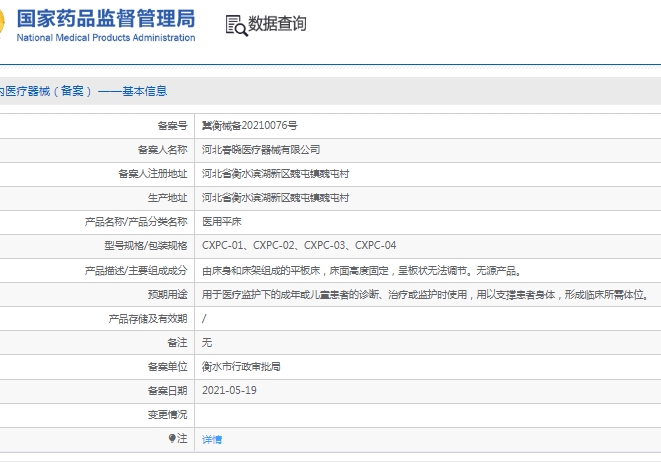
Task: Open the 详情 details link
Action: 212,440
